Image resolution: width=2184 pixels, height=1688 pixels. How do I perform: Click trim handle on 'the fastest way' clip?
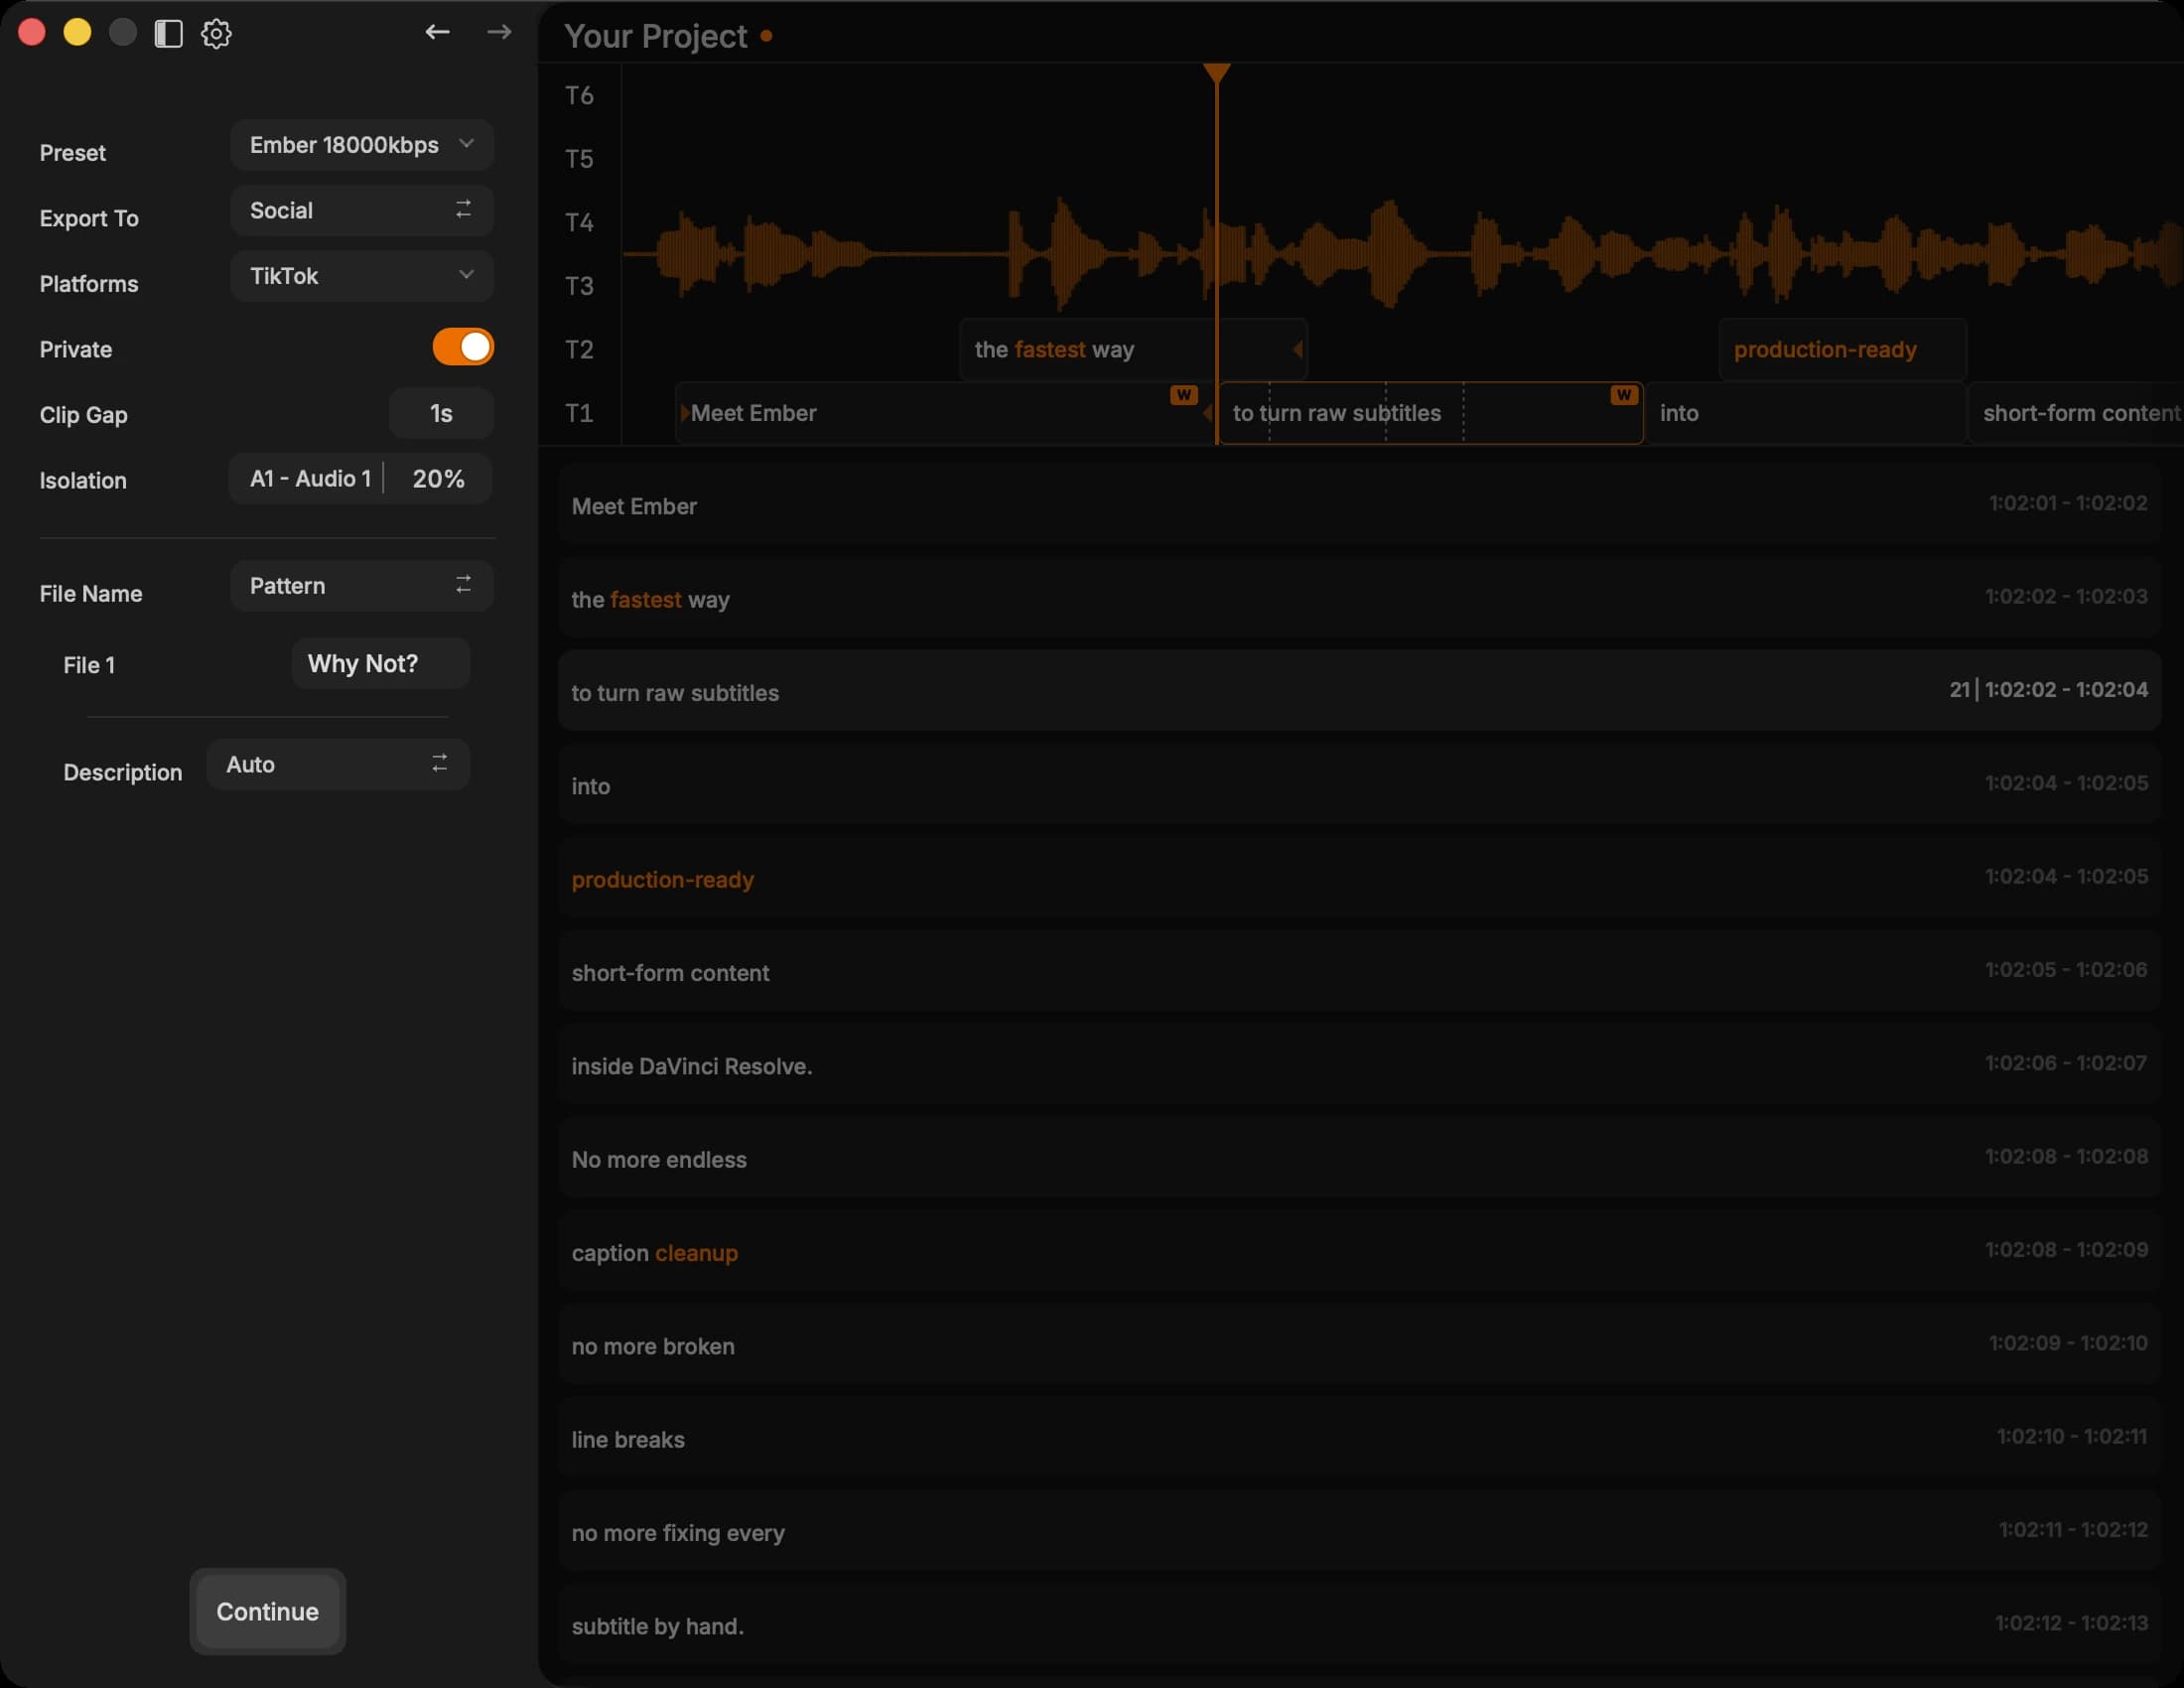[1297, 349]
